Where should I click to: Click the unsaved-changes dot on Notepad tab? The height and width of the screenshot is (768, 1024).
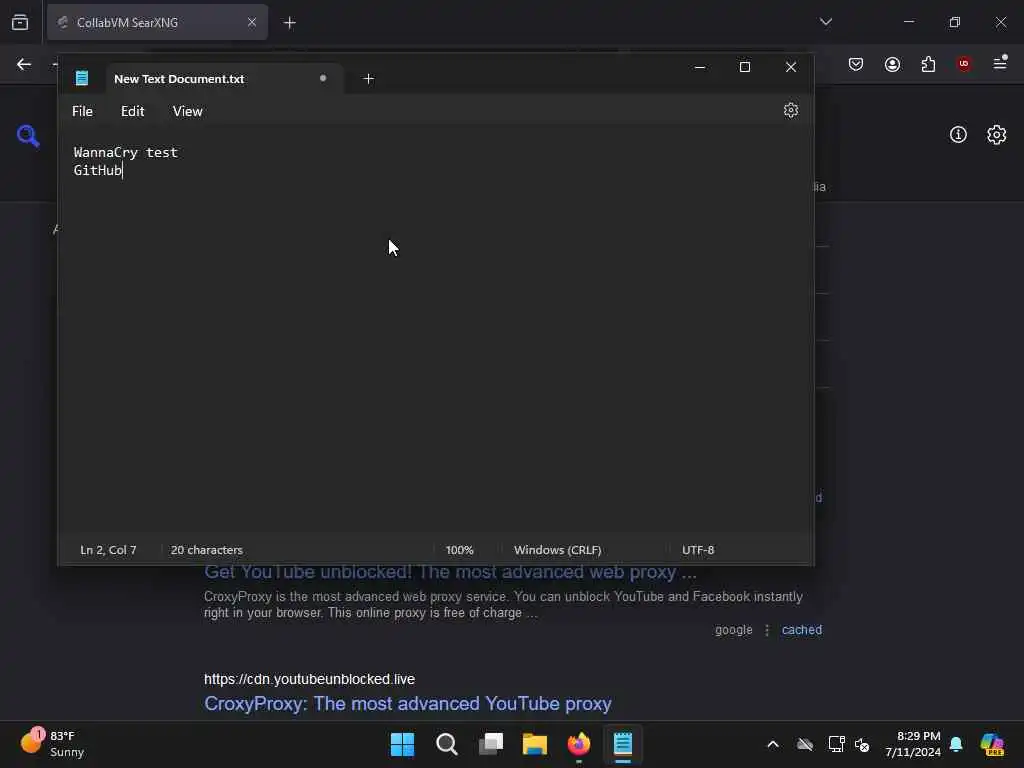tap(323, 78)
